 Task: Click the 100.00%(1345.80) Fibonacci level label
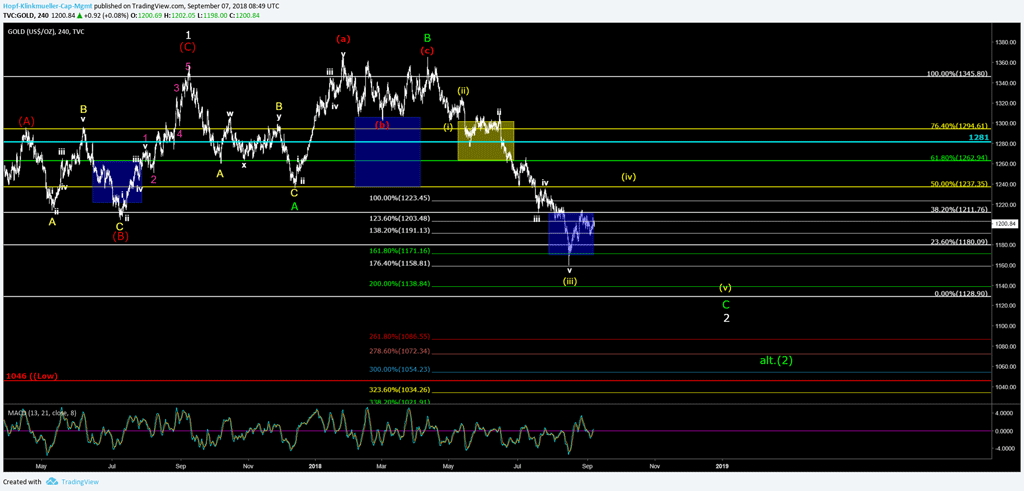958,74
